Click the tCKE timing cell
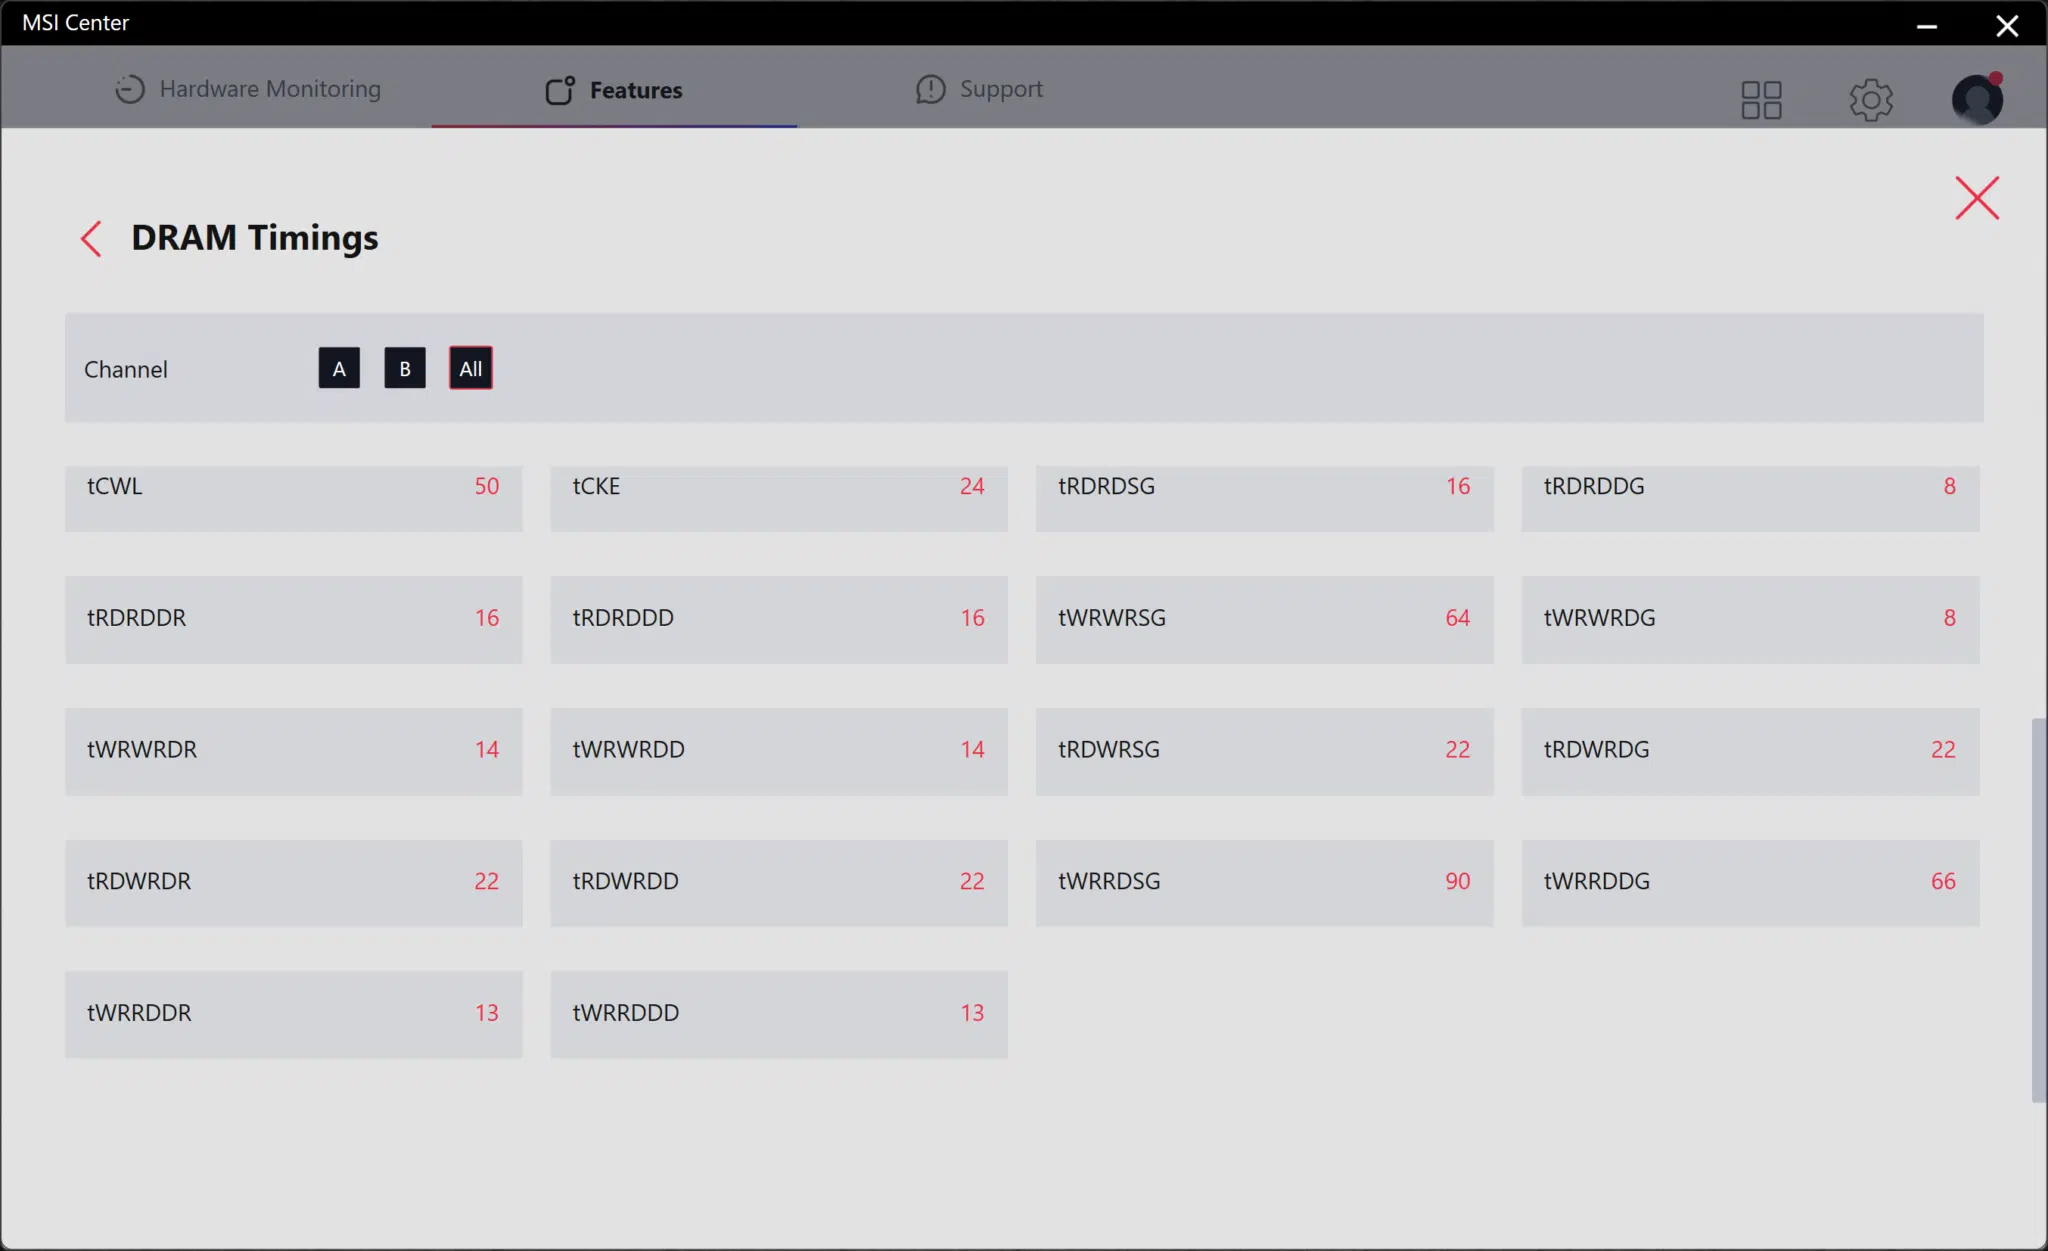The height and width of the screenshot is (1251, 2048). point(779,498)
